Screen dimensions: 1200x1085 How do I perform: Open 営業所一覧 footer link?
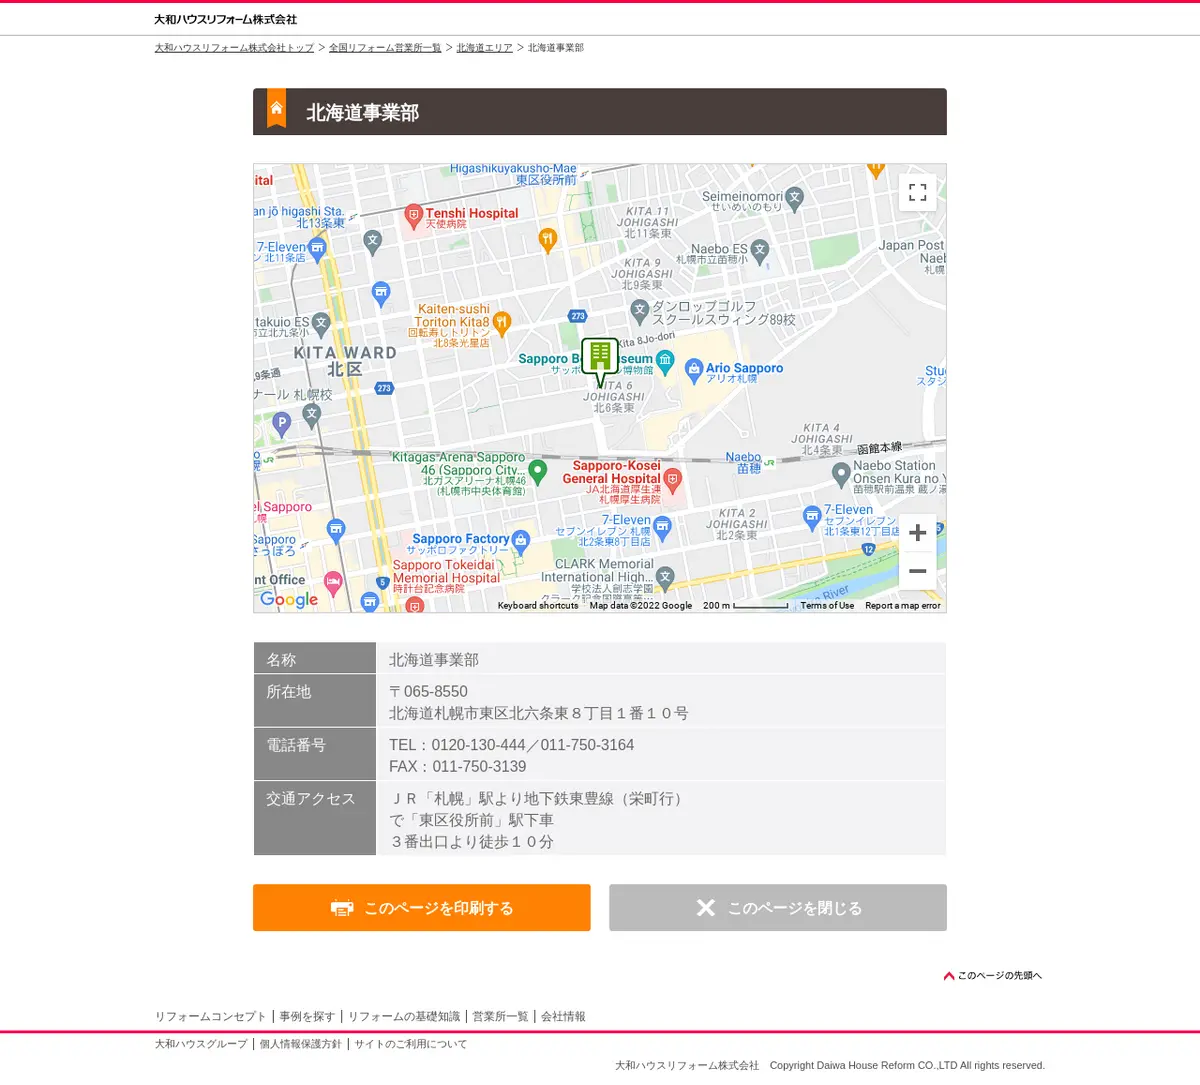click(500, 1017)
